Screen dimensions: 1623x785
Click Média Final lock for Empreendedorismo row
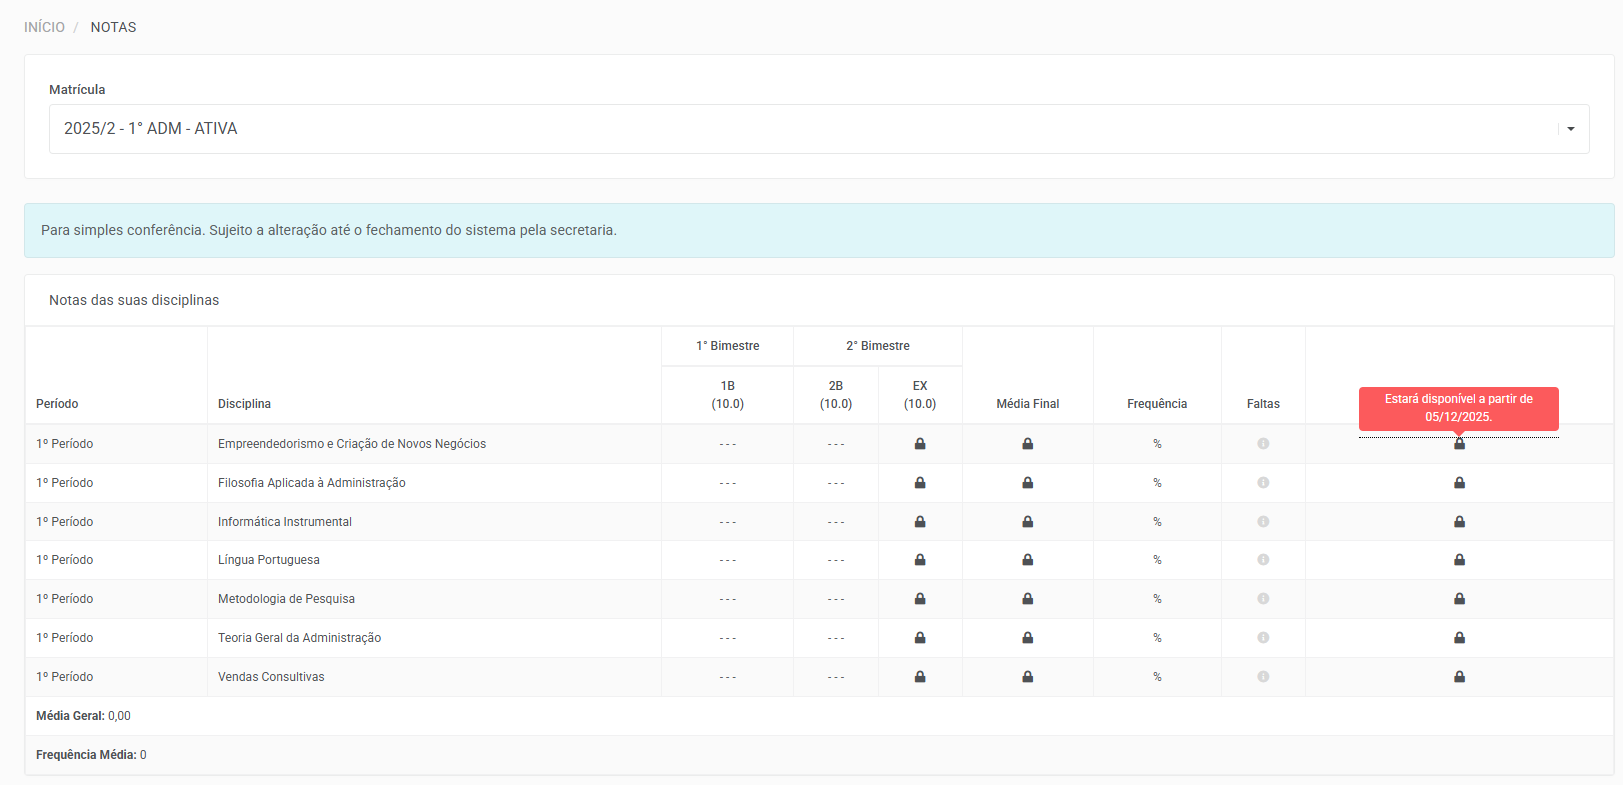click(x=1028, y=444)
